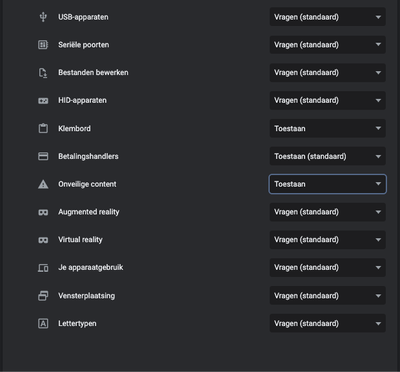The width and height of the screenshot is (400, 372).
Task: Click the Lettertypen letter A icon
Action: pyautogui.click(x=43, y=323)
